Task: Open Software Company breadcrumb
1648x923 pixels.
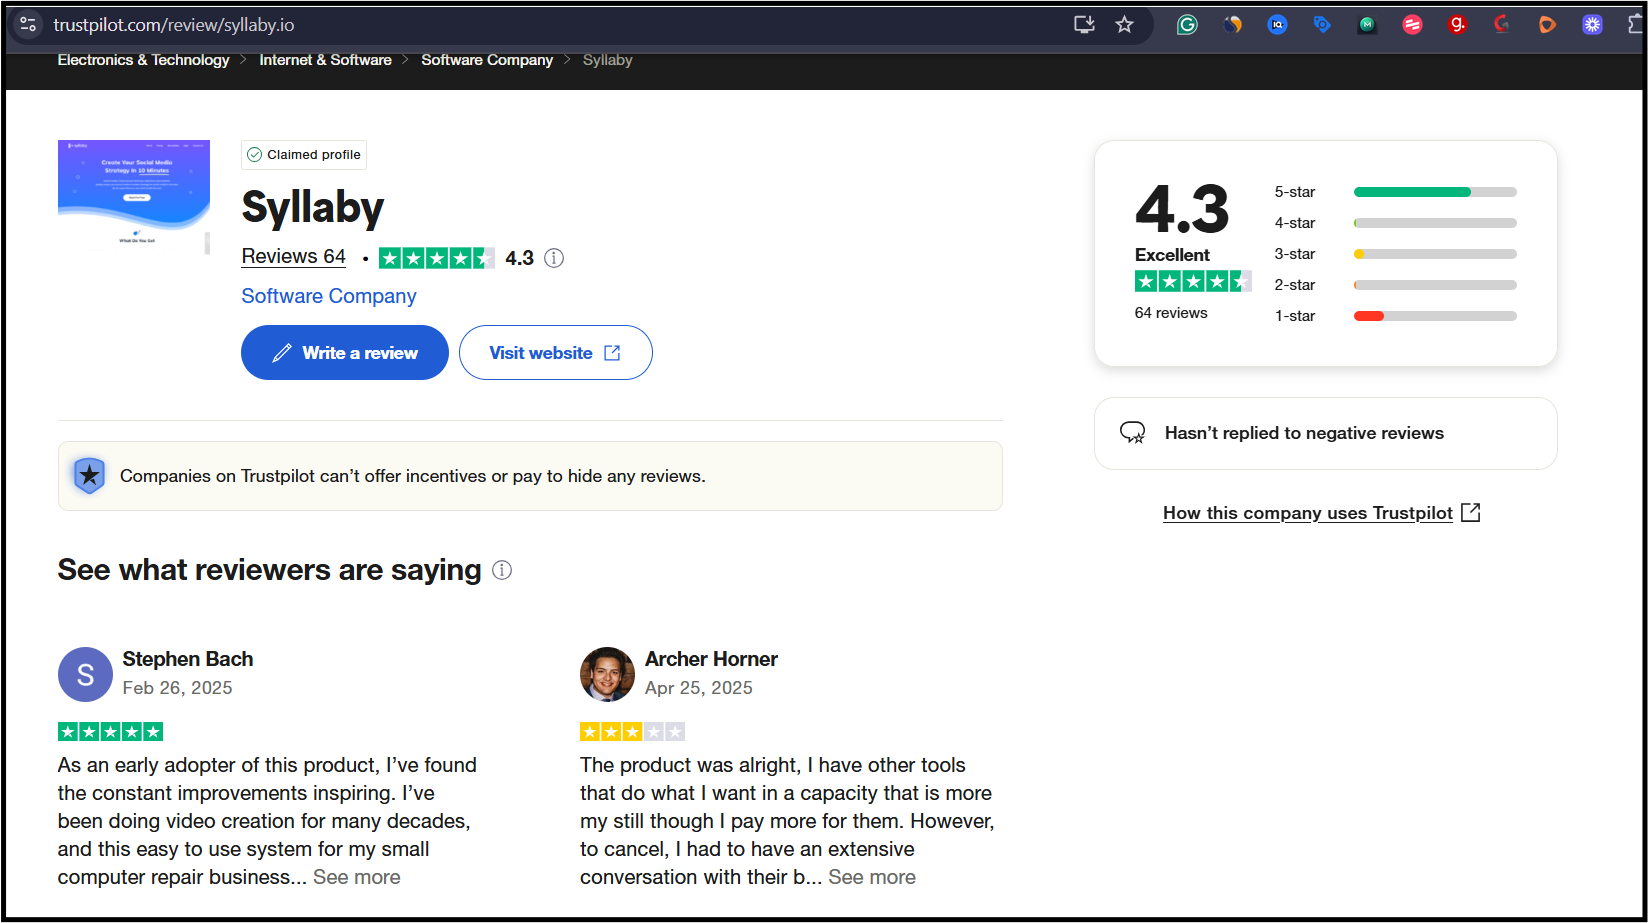Action: point(487,60)
